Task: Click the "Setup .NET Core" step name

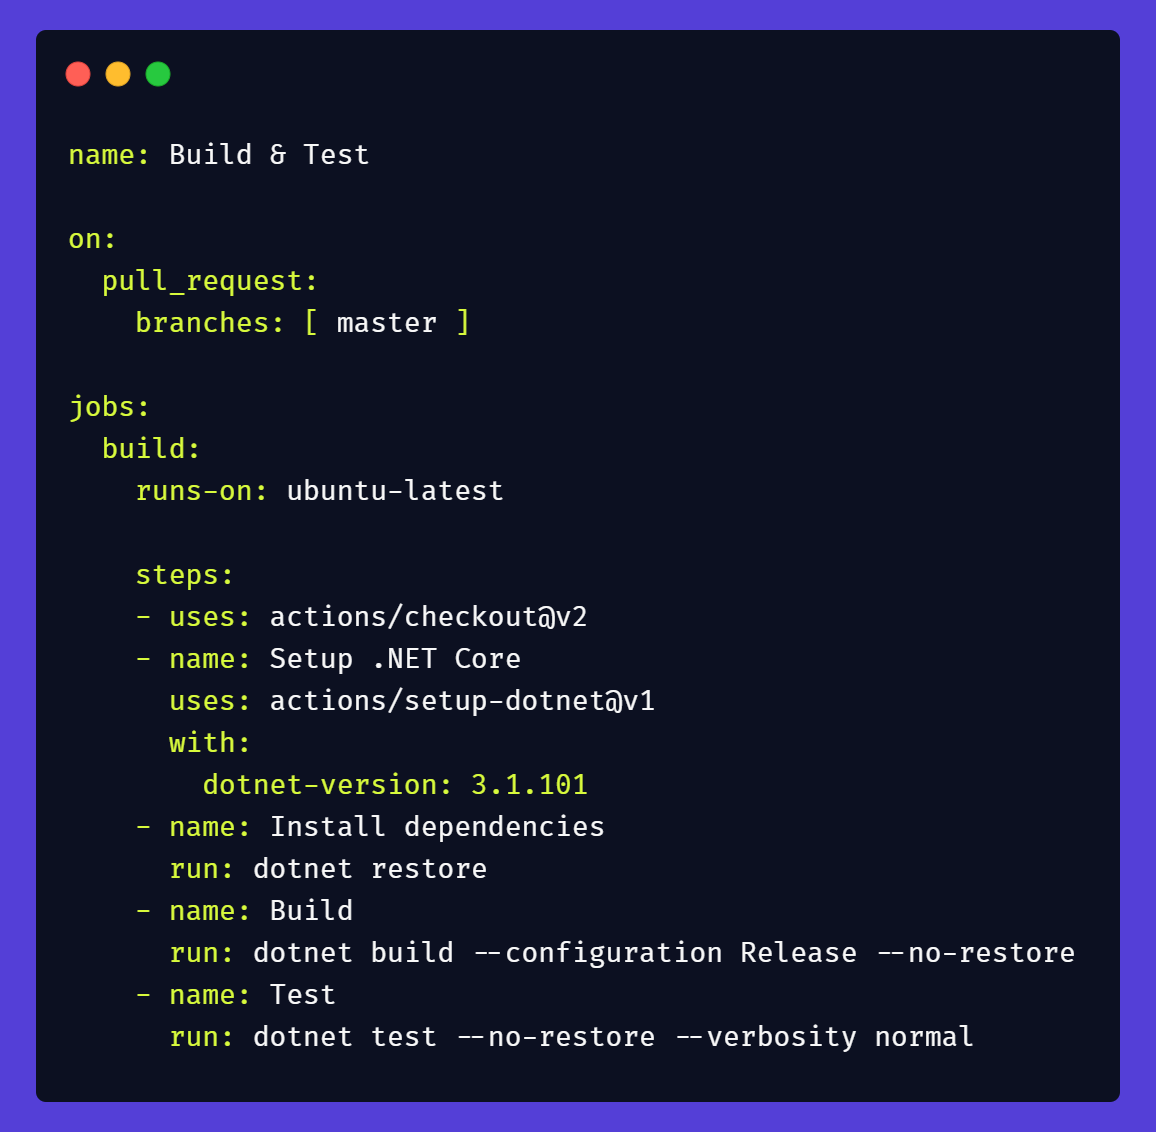Action: coord(395,659)
